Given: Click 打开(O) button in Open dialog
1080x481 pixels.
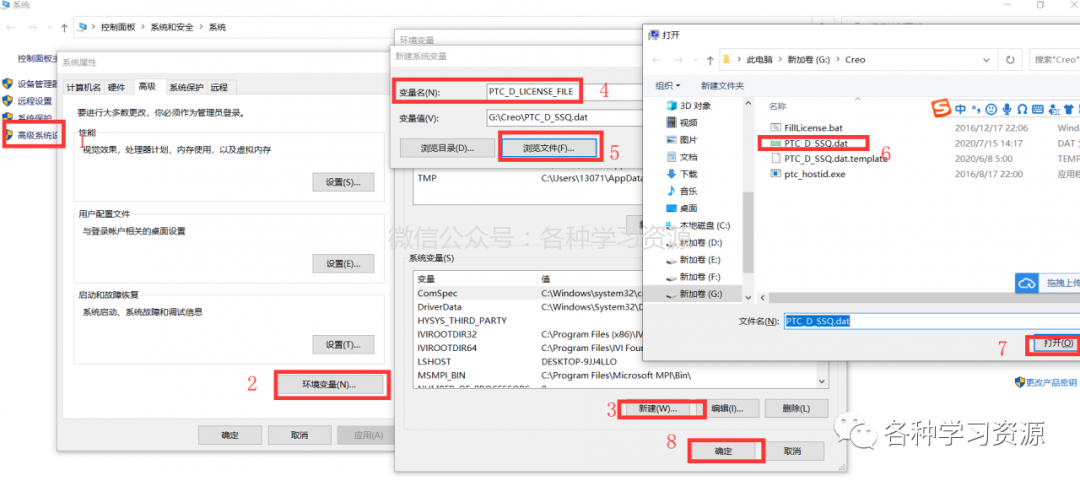Looking at the screenshot, I should pyautogui.click(x=1058, y=342).
